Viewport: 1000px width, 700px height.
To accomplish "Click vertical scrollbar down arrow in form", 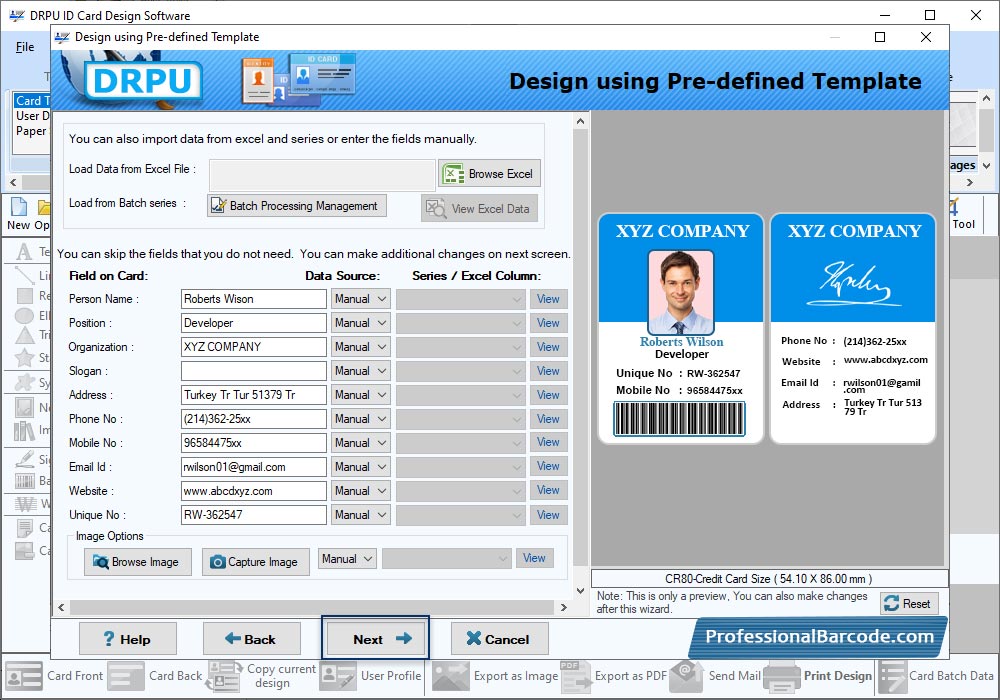I will coord(580,590).
